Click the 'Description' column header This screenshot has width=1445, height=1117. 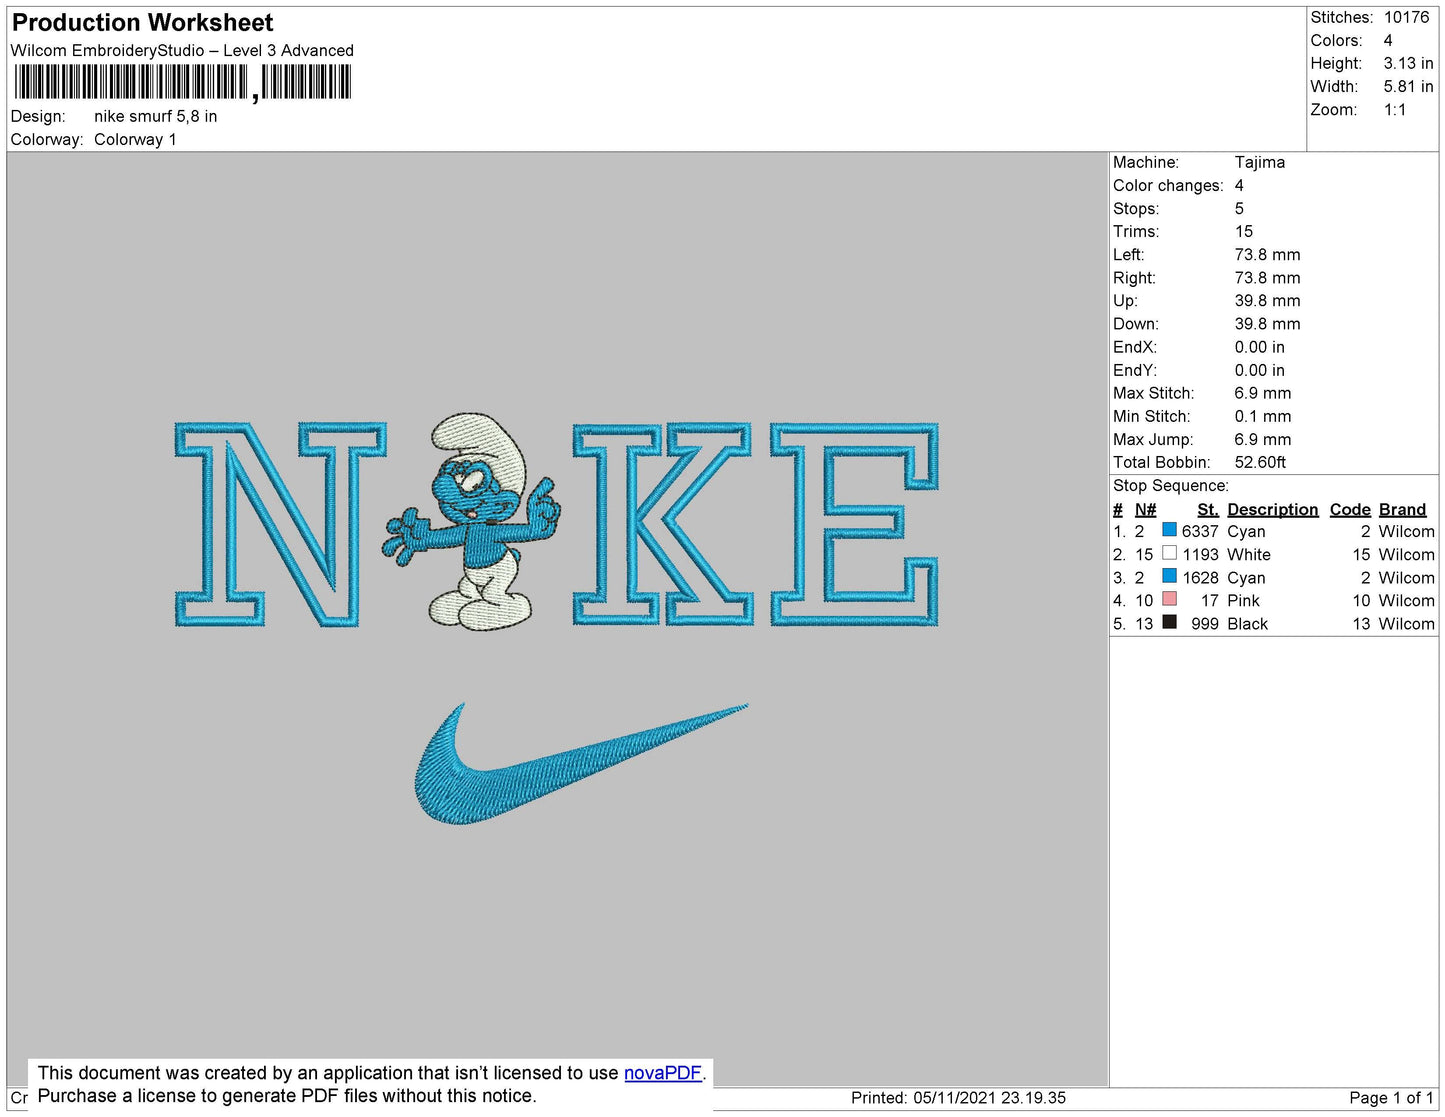tap(1273, 509)
